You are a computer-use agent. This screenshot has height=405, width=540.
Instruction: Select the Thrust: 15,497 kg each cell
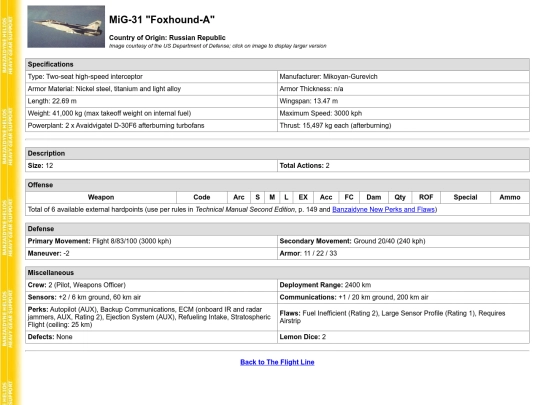(x=403, y=125)
